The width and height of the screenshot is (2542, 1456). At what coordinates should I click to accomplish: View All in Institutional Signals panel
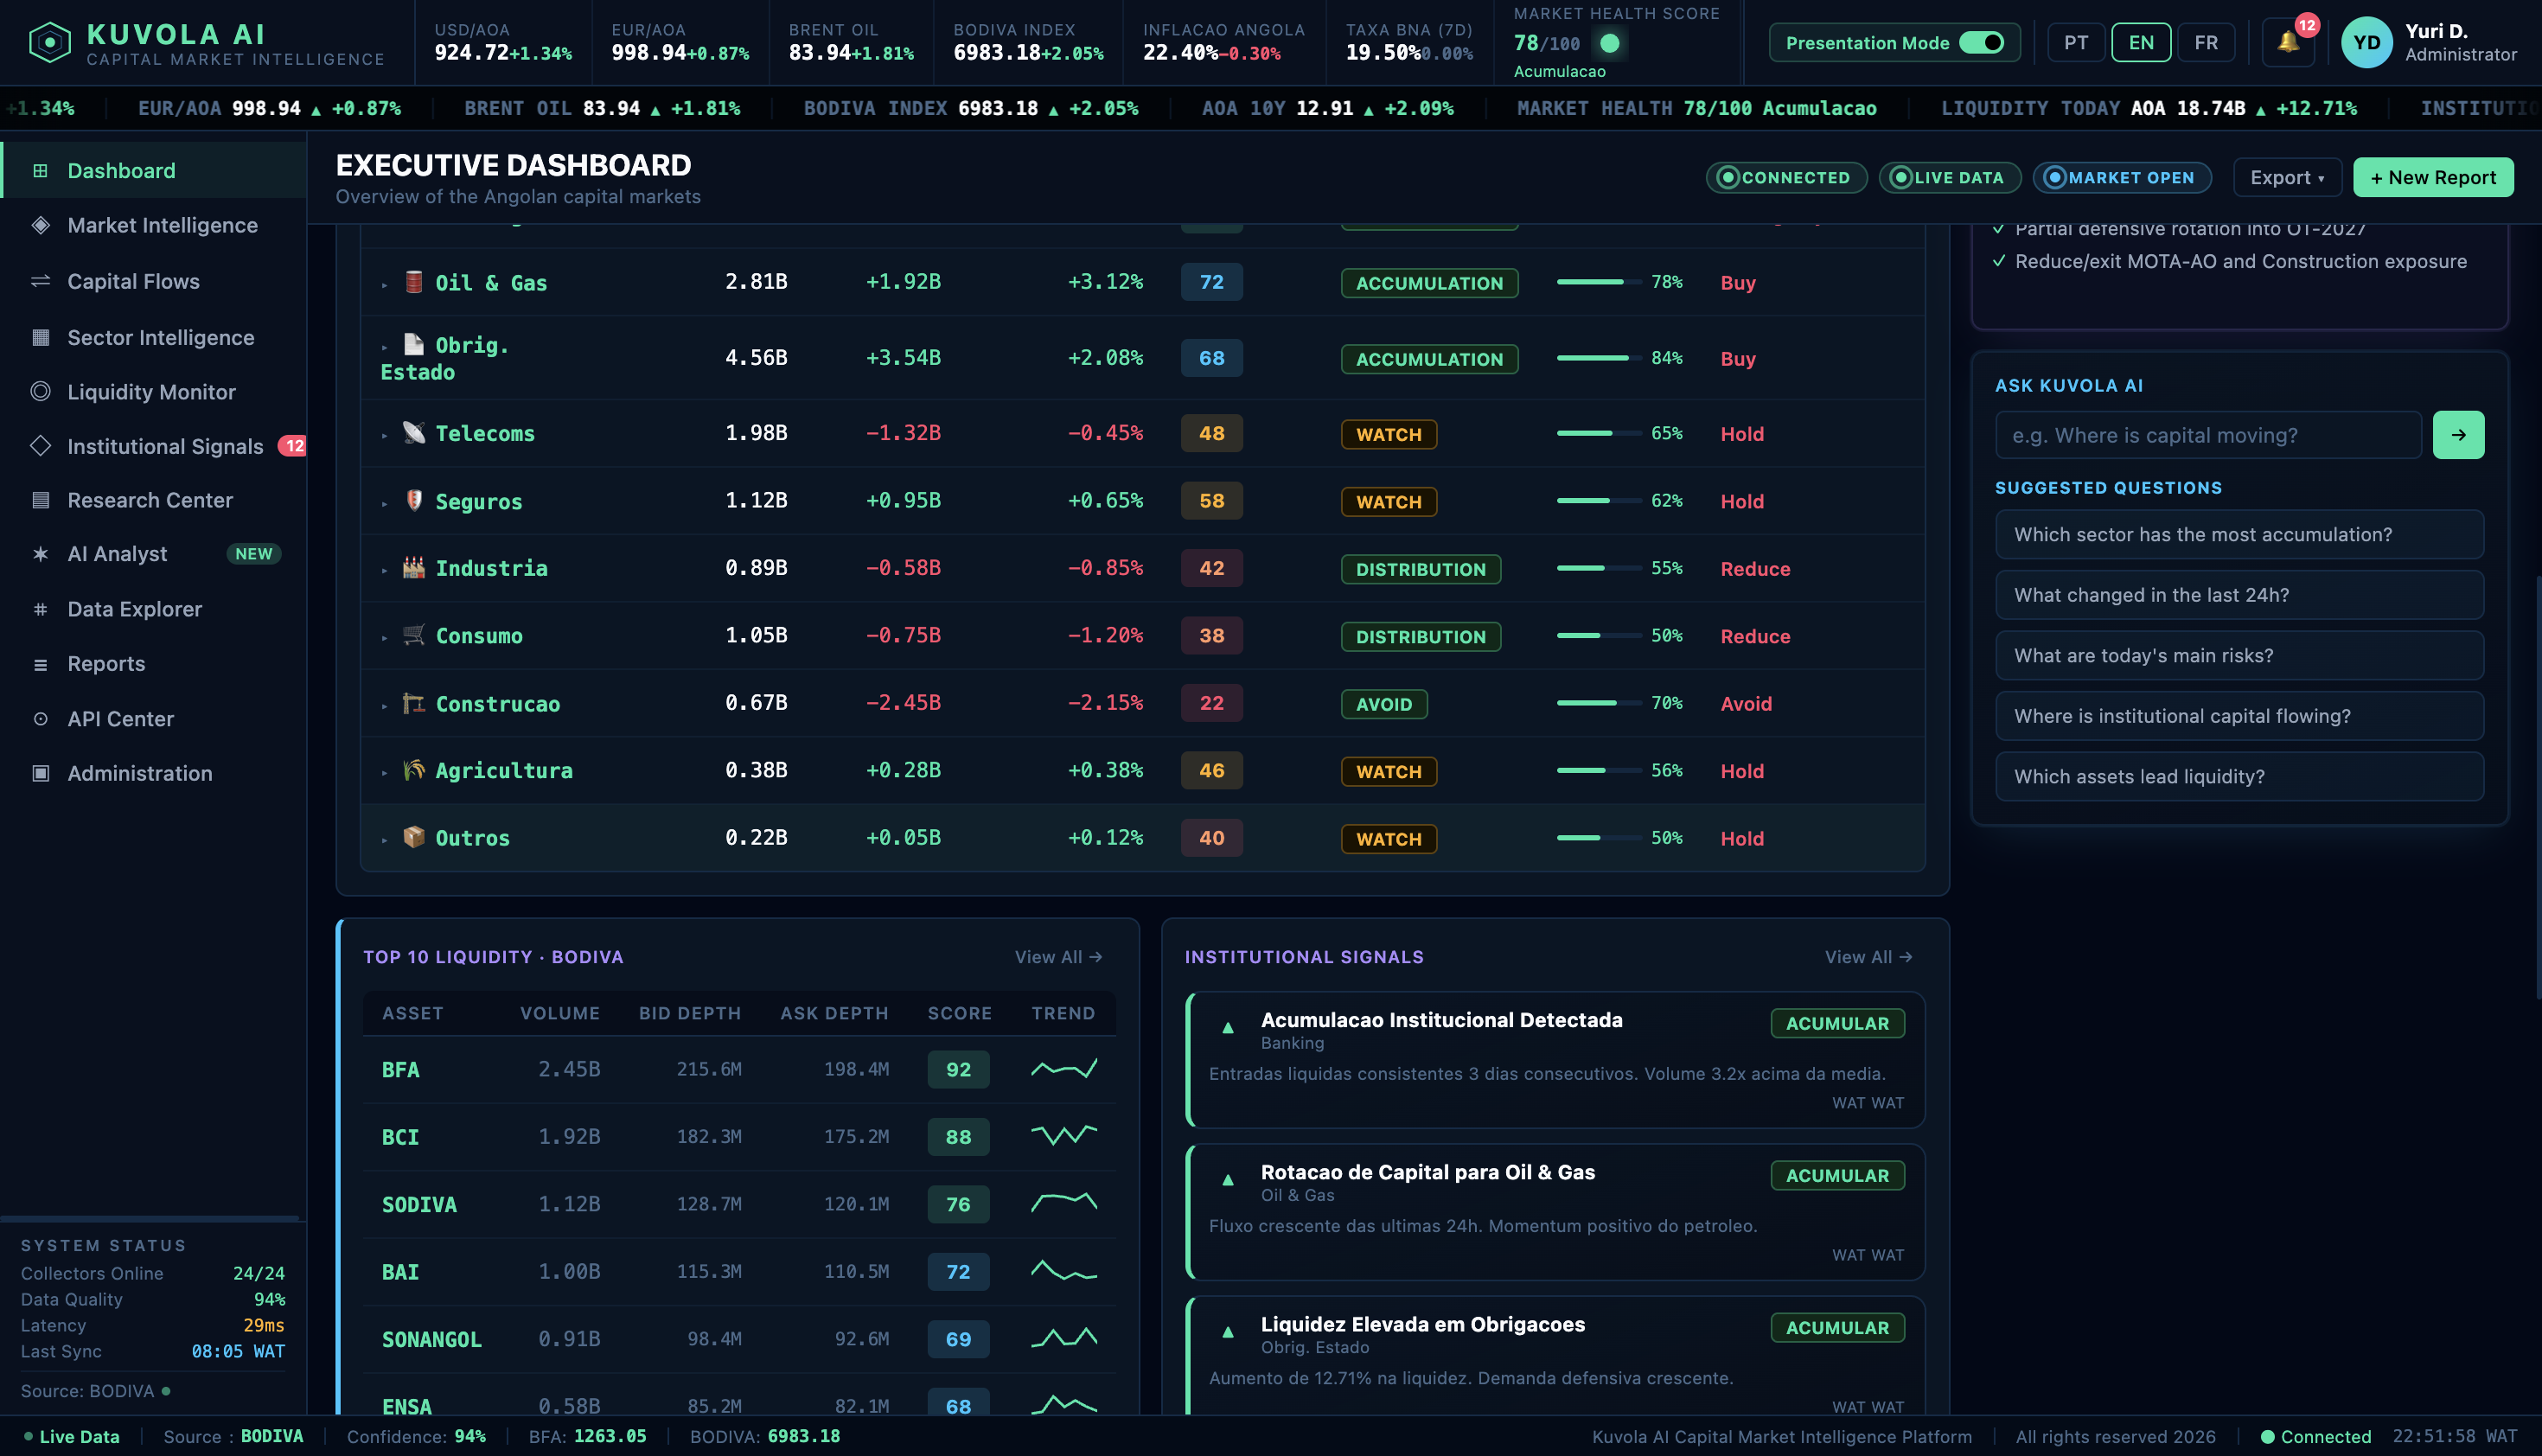pyautogui.click(x=1868, y=957)
